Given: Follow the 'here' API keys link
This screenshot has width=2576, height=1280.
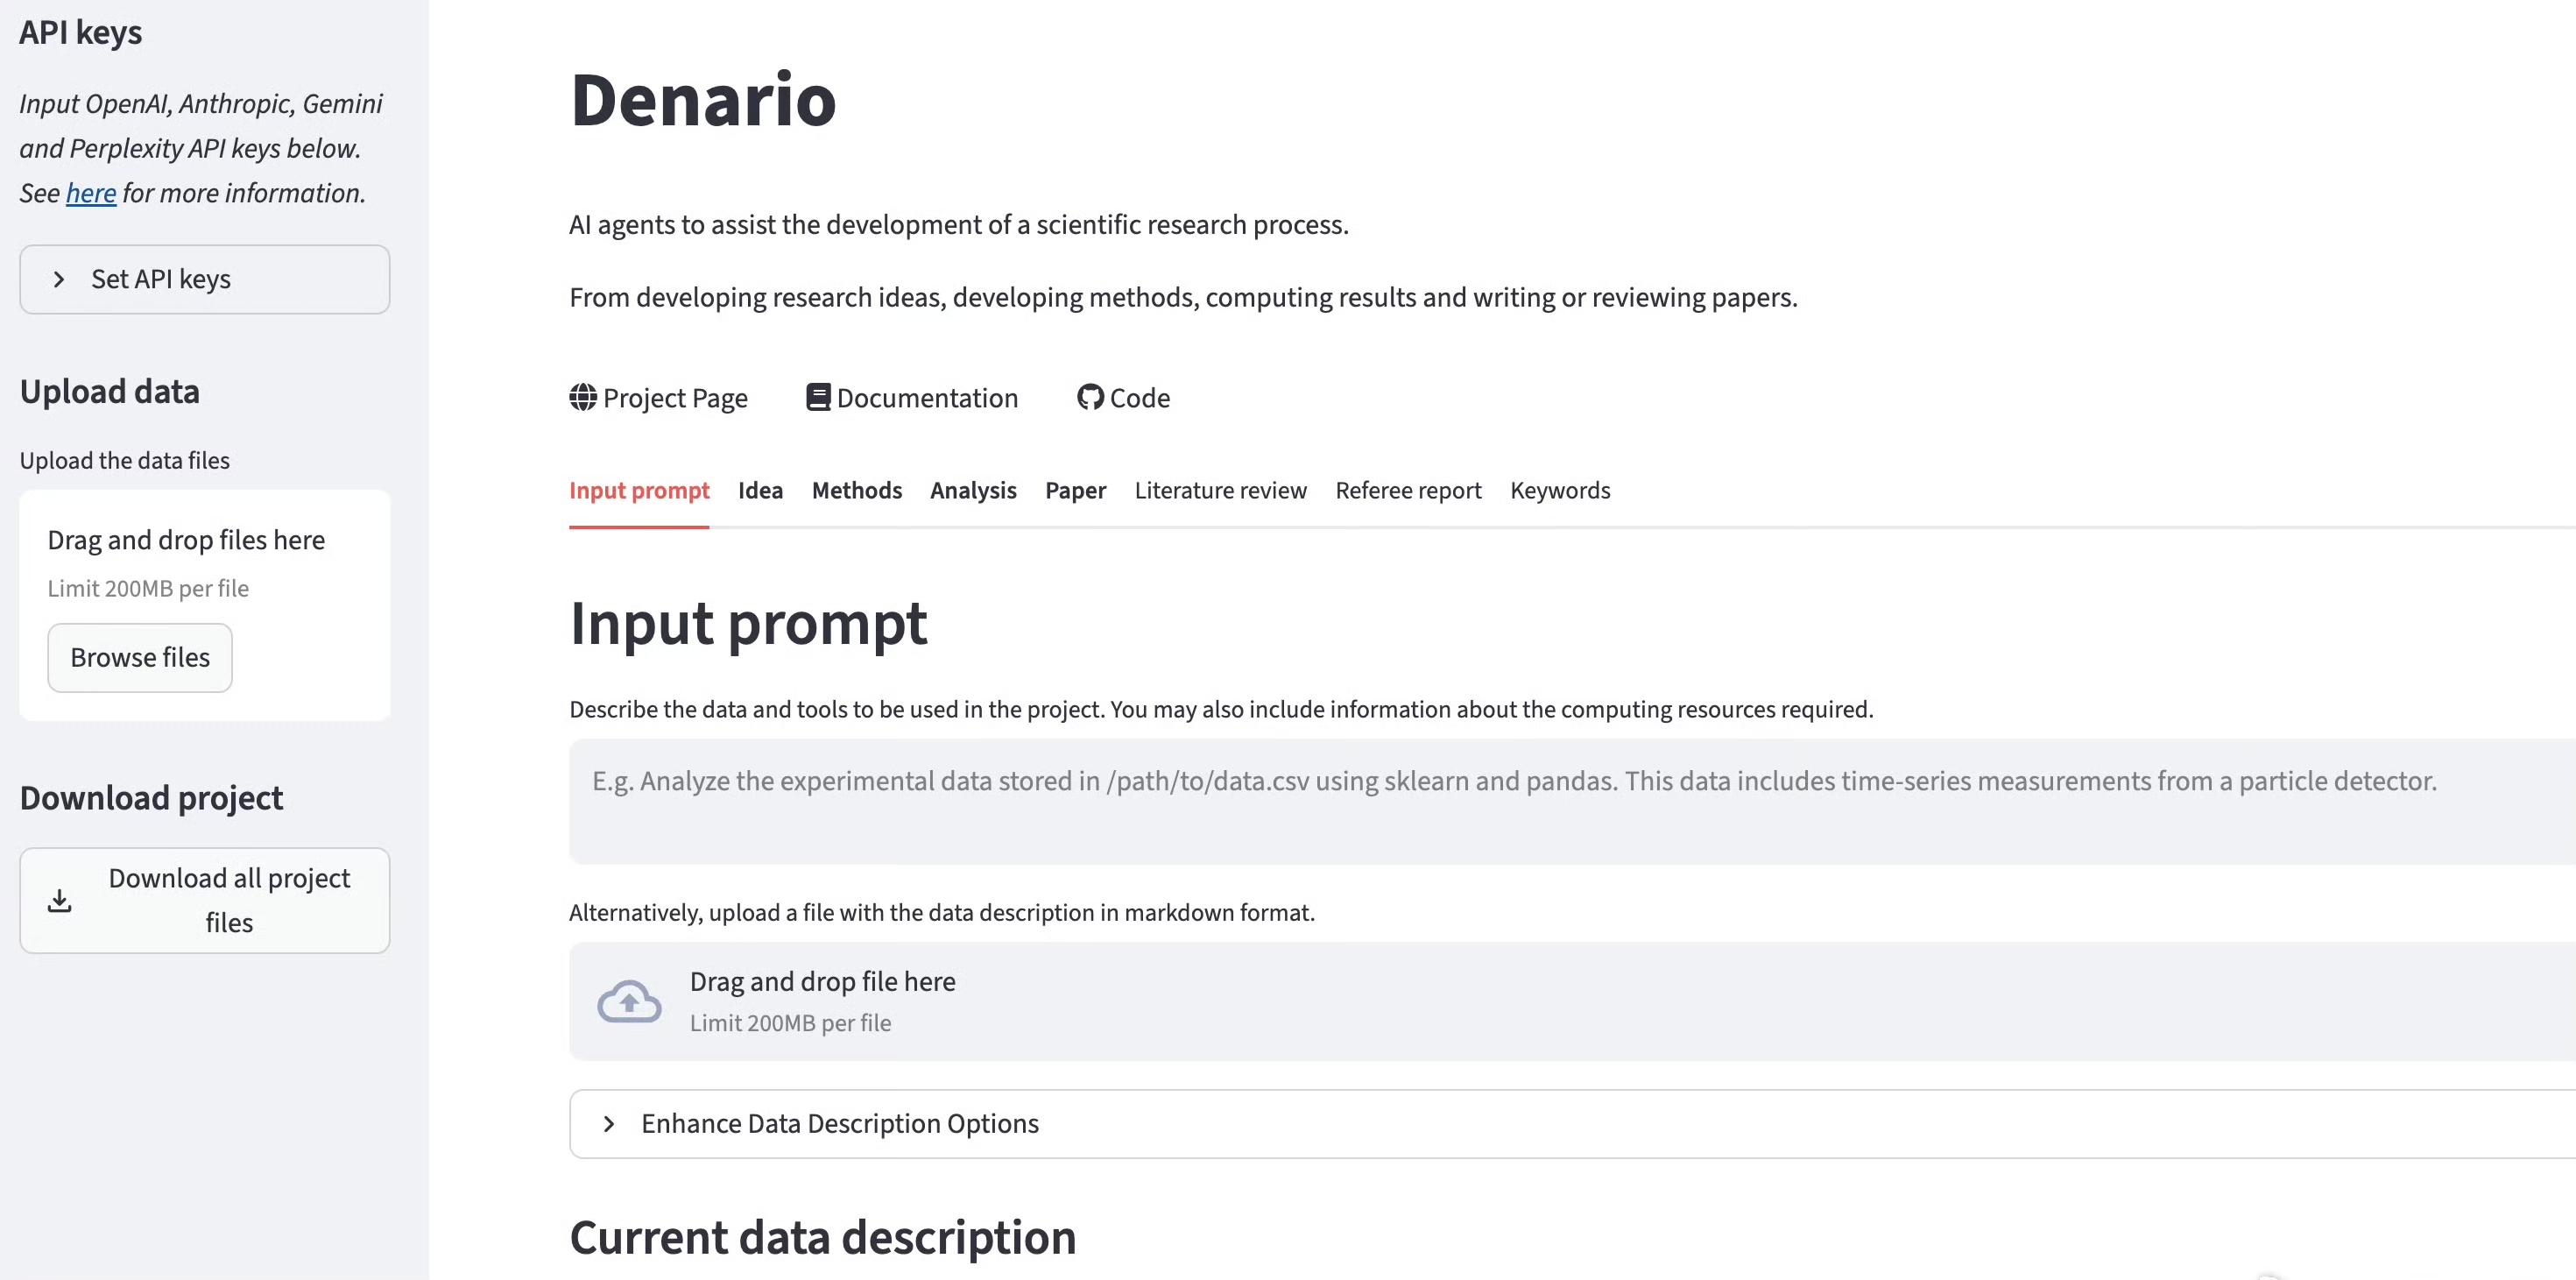Looking at the screenshot, I should pyautogui.click(x=91, y=193).
